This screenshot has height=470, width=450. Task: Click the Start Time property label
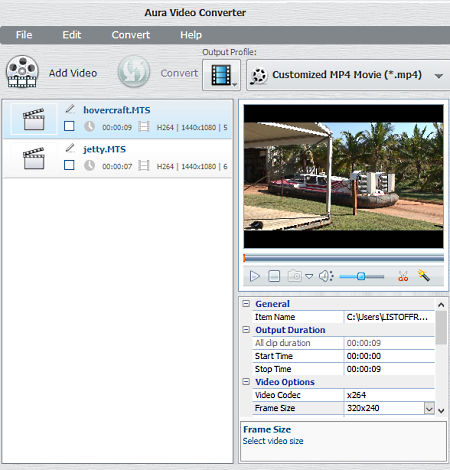(274, 356)
